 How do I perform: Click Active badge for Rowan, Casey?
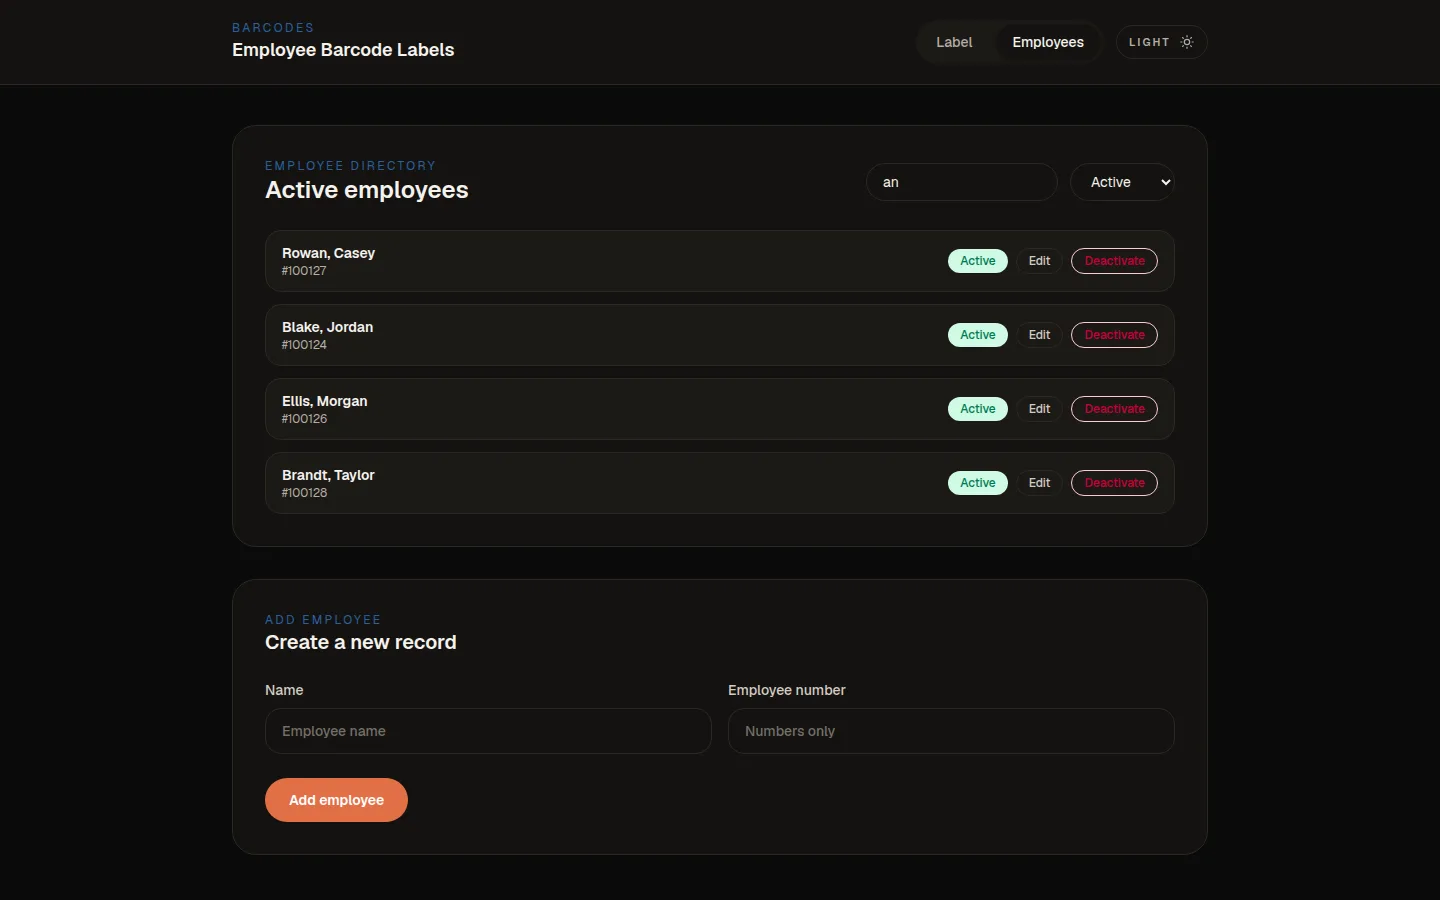[978, 261]
